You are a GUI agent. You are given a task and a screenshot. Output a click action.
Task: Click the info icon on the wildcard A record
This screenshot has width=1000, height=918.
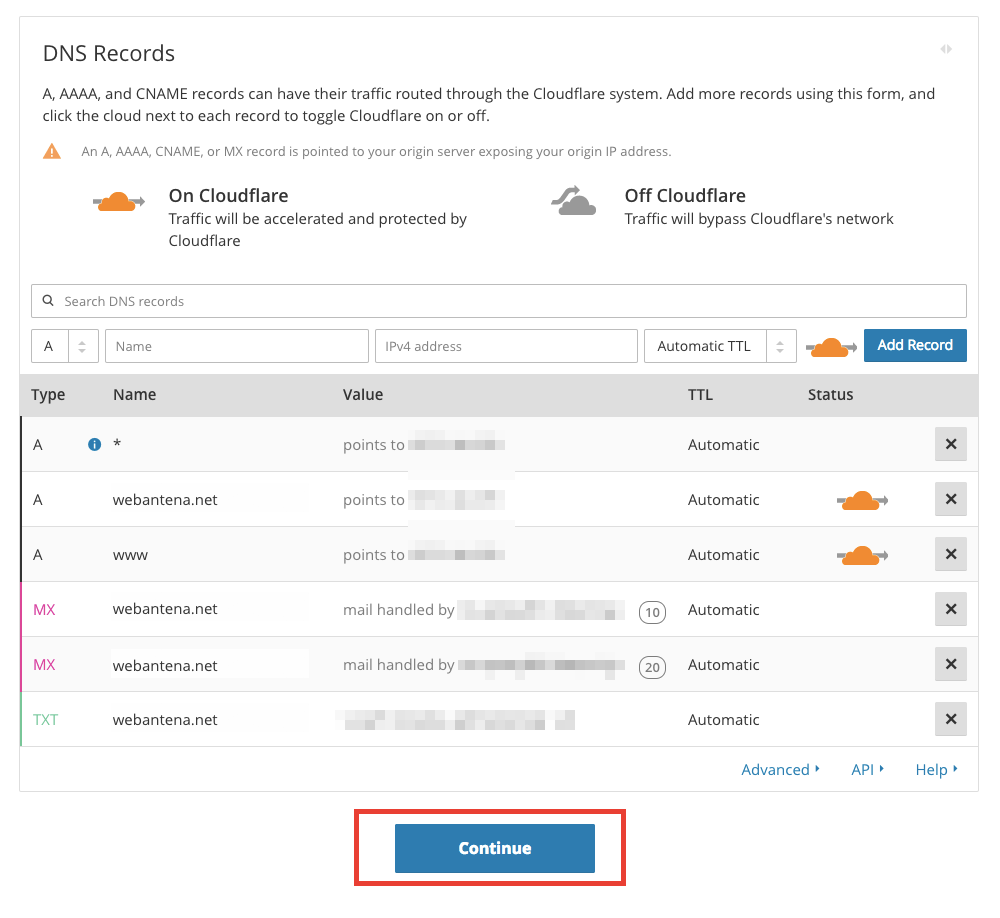[x=94, y=445]
